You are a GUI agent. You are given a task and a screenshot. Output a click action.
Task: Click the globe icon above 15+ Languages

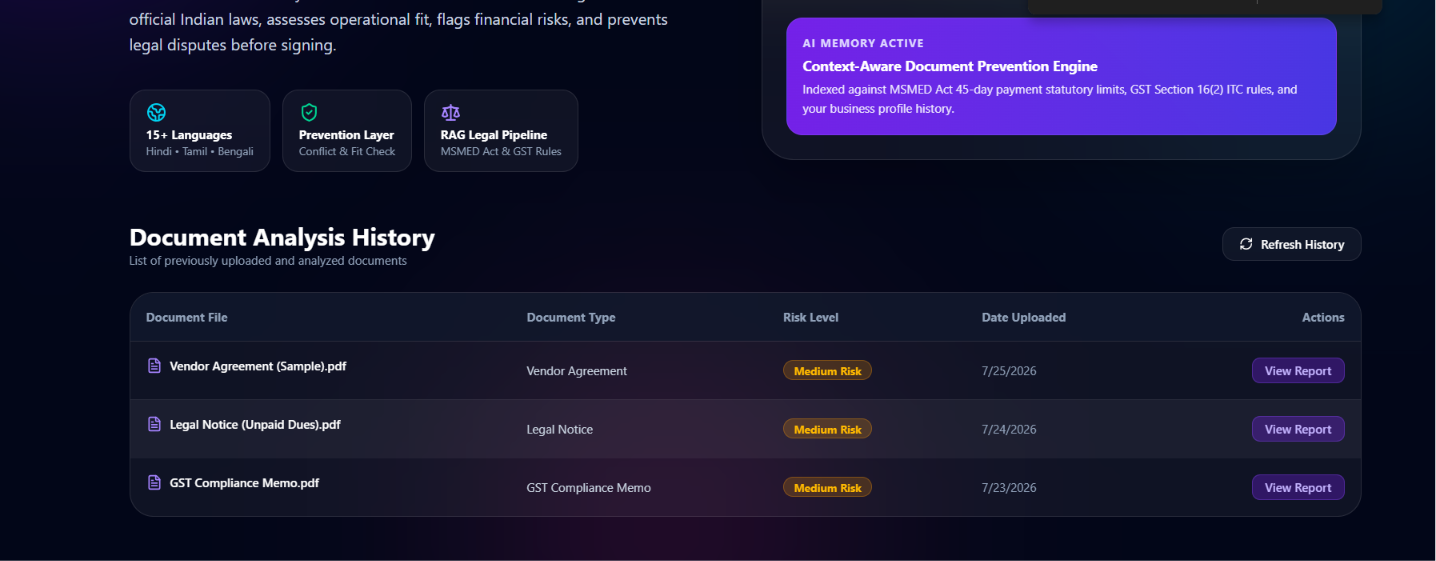point(156,112)
